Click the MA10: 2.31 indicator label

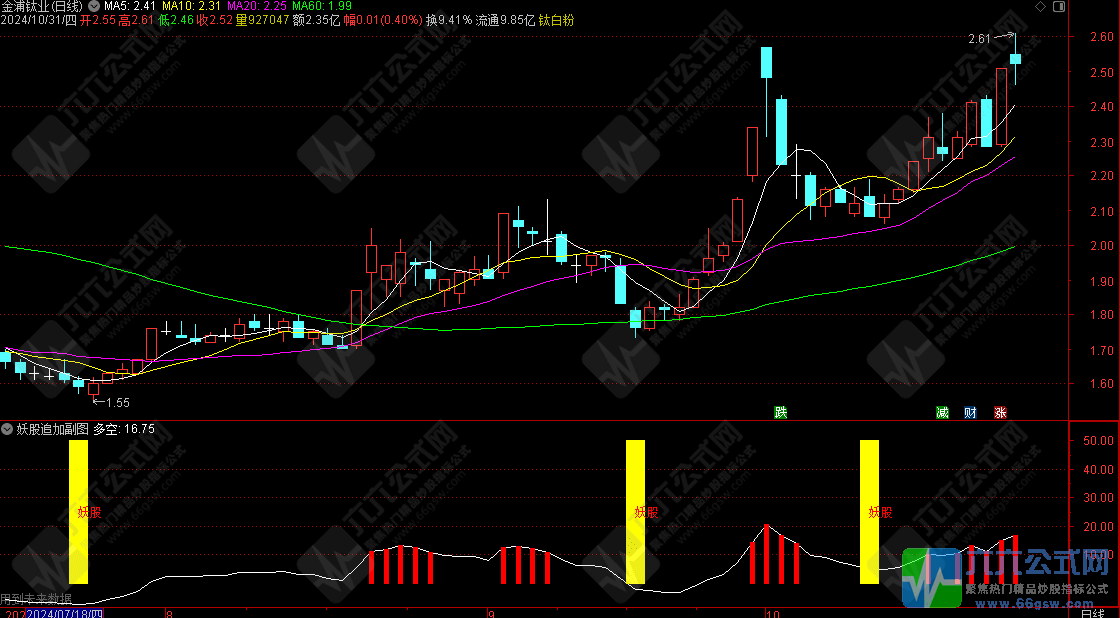191,6
